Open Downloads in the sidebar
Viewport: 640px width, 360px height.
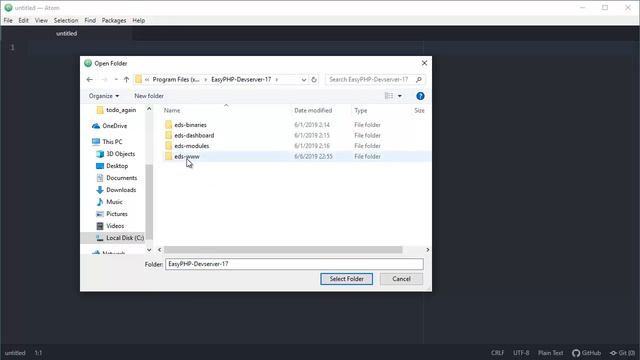coord(121,190)
